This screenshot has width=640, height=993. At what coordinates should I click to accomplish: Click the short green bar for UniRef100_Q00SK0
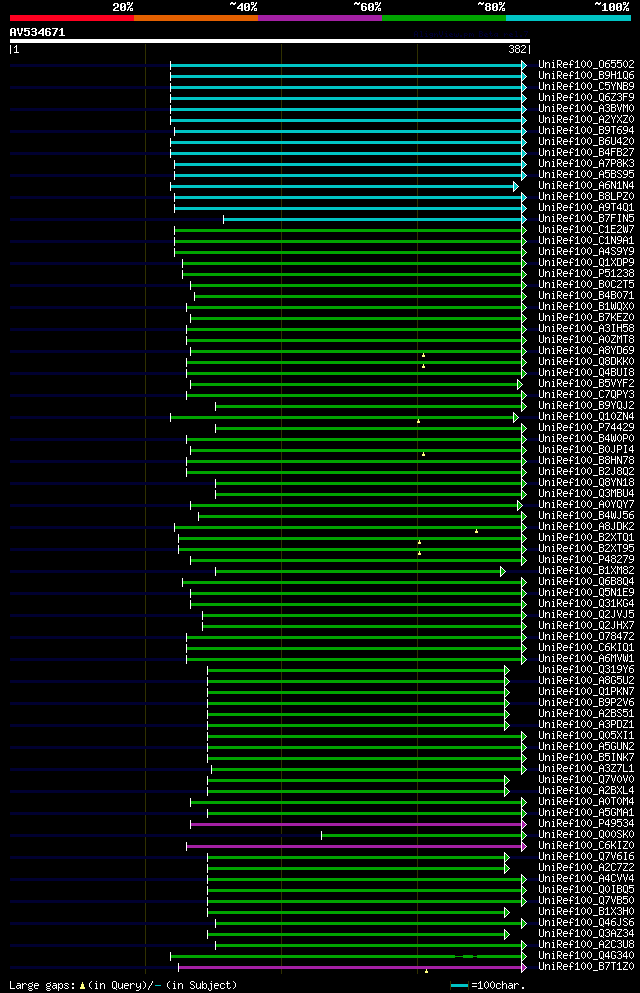(422, 835)
